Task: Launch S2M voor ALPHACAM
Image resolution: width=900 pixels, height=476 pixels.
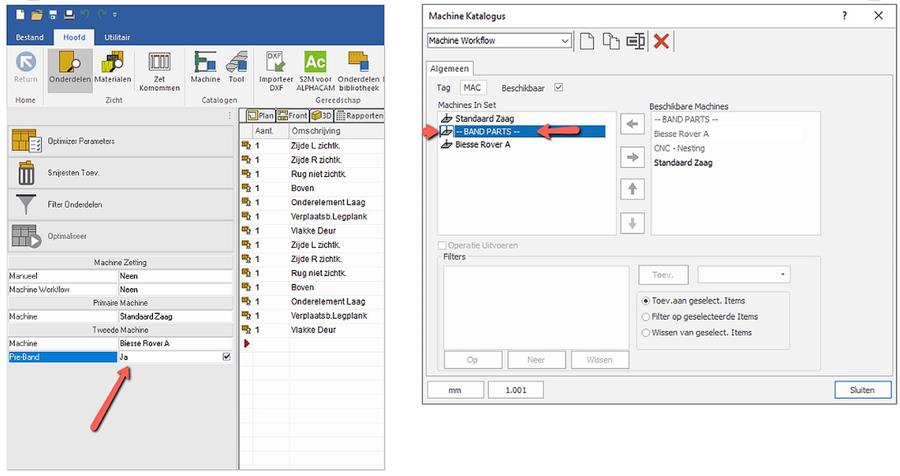Action: pyautogui.click(x=315, y=69)
